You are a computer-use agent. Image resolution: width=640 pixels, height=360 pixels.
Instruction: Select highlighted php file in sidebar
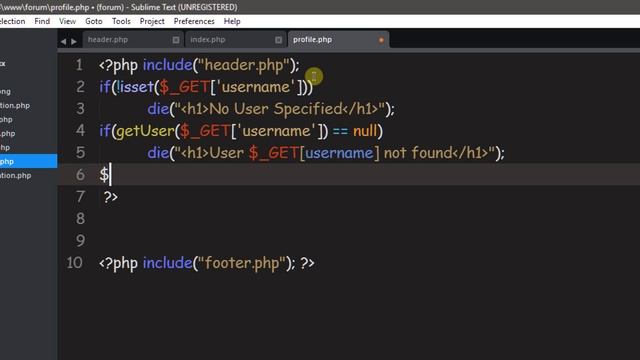click(29, 161)
